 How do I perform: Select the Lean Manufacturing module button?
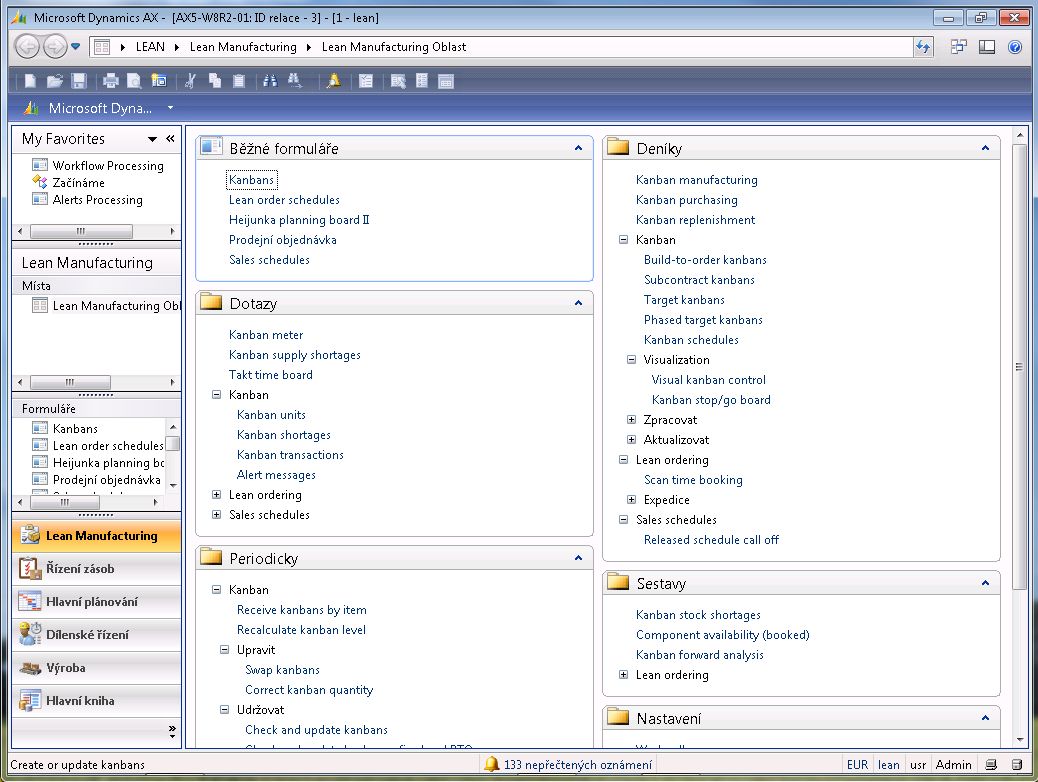coord(97,536)
